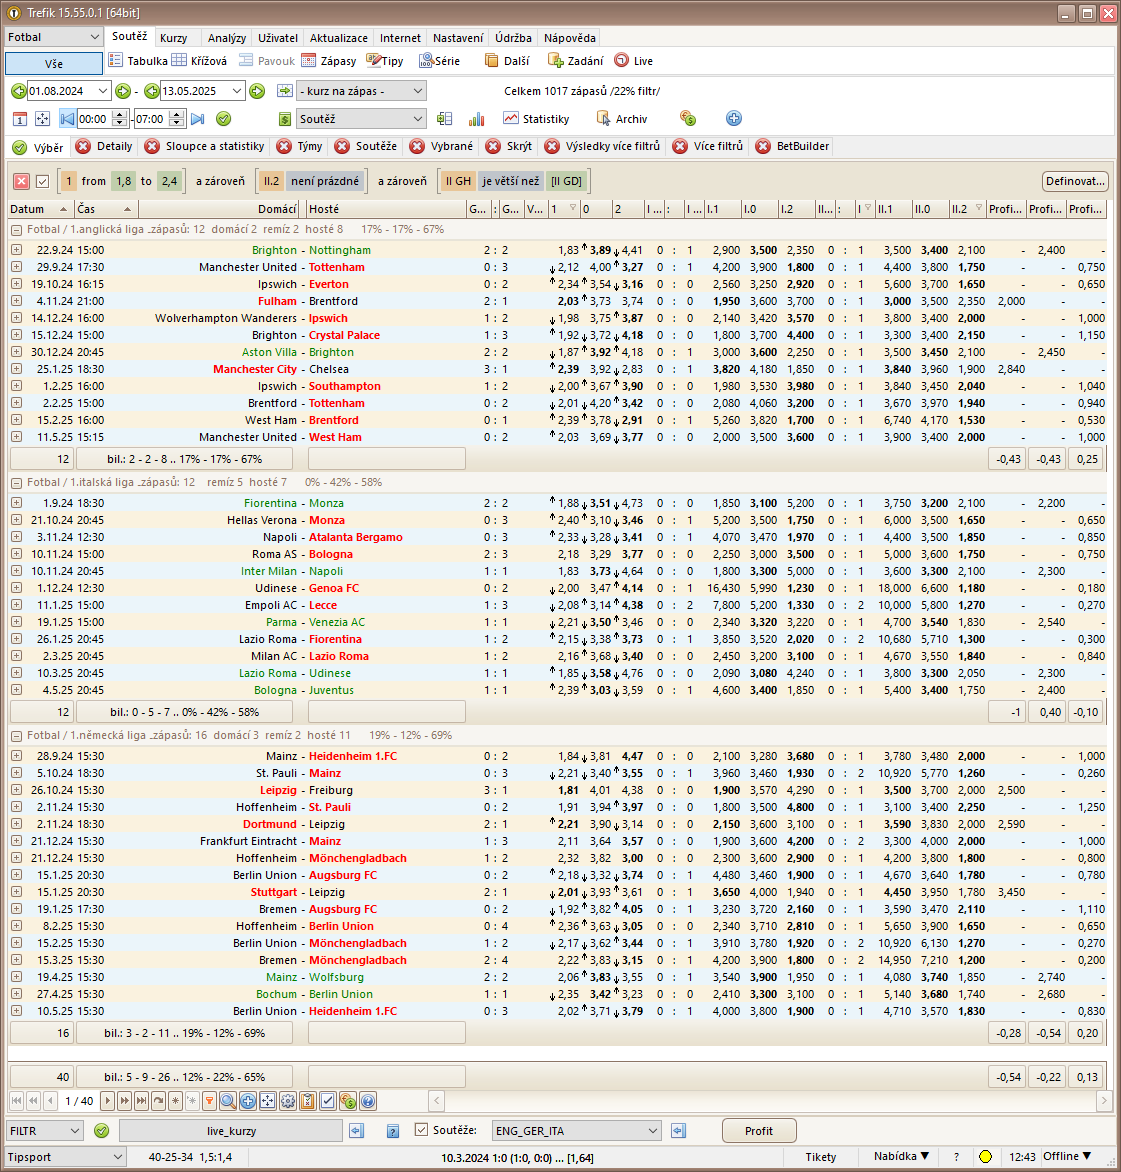The height and width of the screenshot is (1172, 1121).
Task: Open help question icon in bottom toolbar
Action: pos(367,1100)
